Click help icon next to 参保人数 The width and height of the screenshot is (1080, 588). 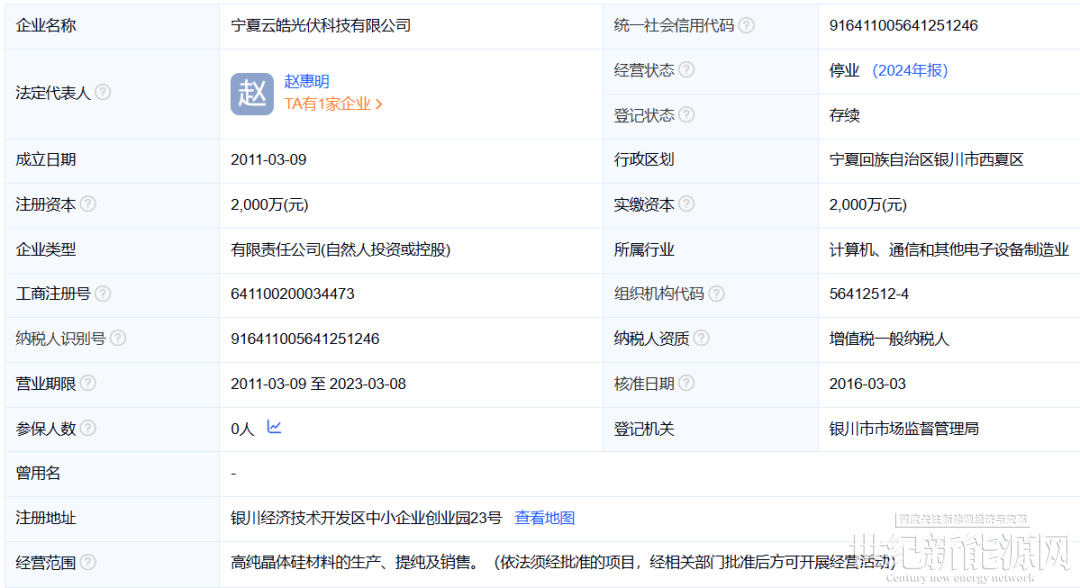(88, 428)
